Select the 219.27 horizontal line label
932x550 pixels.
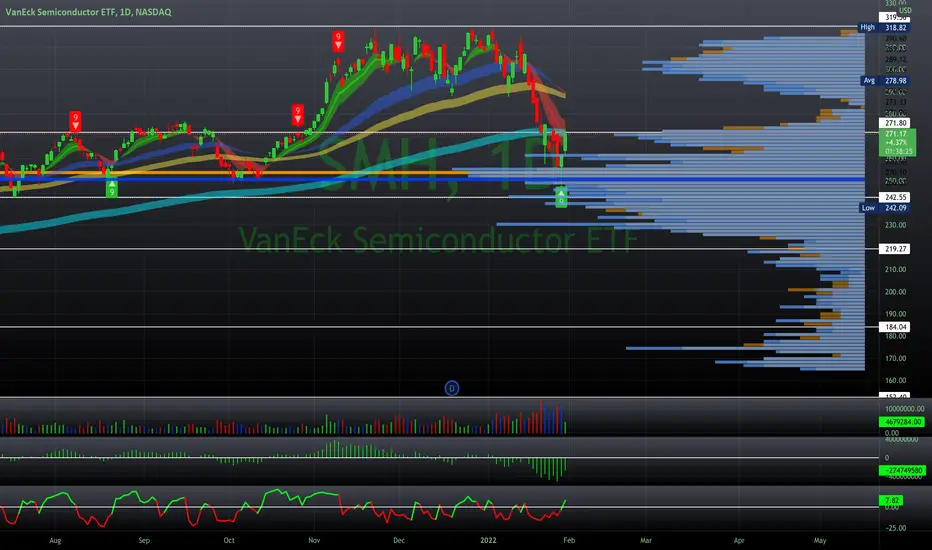click(895, 249)
